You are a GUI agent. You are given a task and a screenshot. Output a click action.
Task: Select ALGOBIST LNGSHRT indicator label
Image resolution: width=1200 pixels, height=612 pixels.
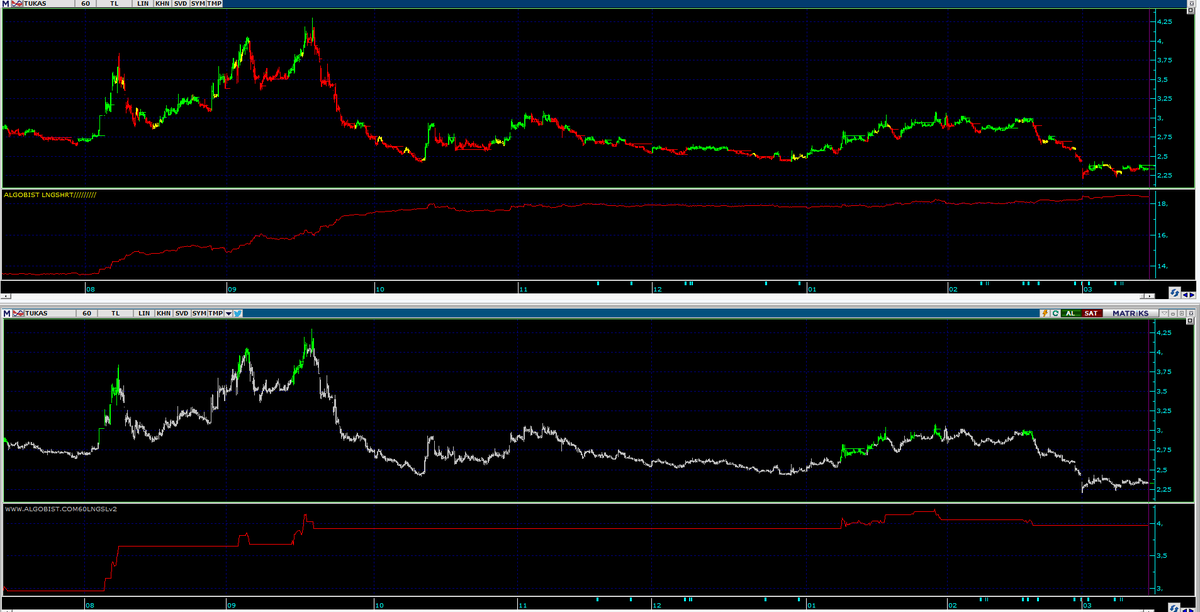(50, 195)
